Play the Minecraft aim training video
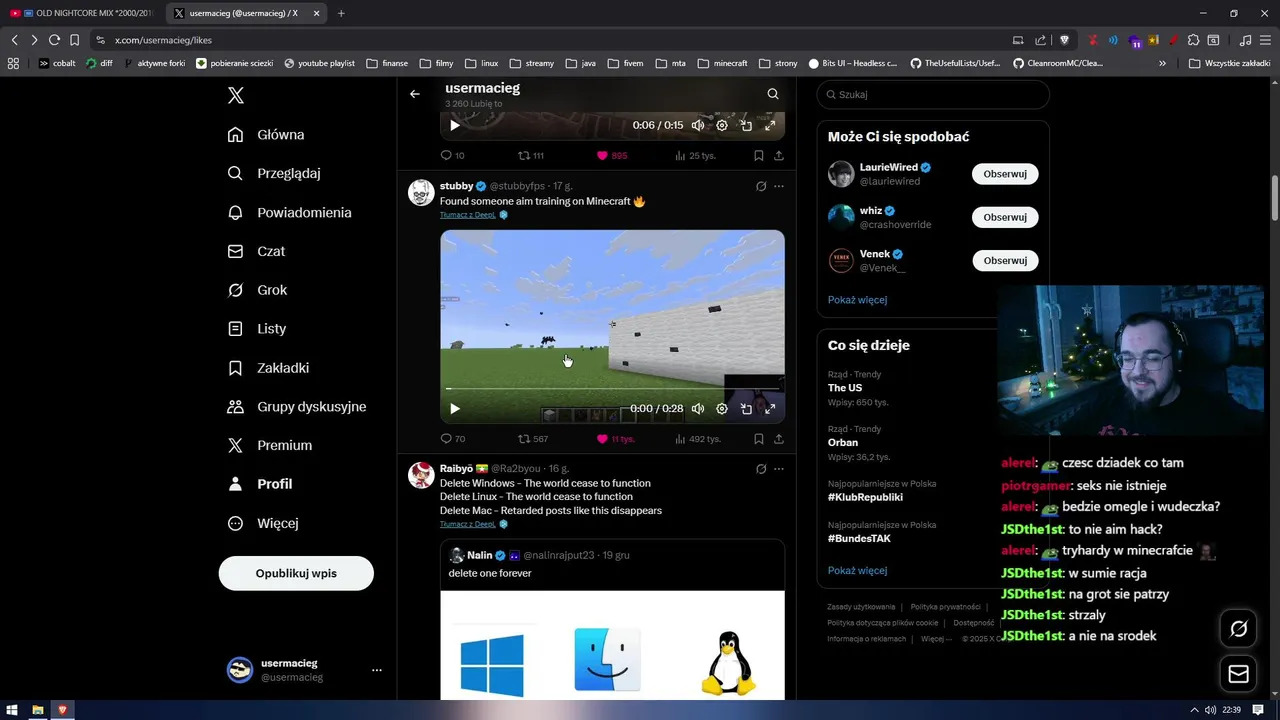 [455, 409]
